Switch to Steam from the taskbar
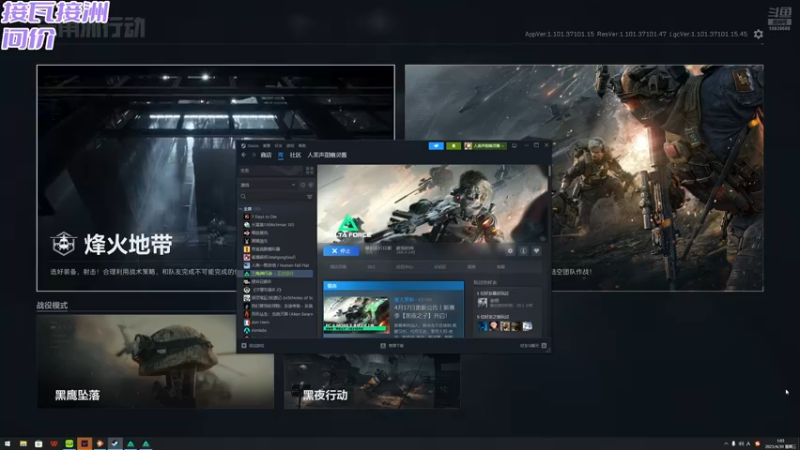The height and width of the screenshot is (450, 800). 115,444
